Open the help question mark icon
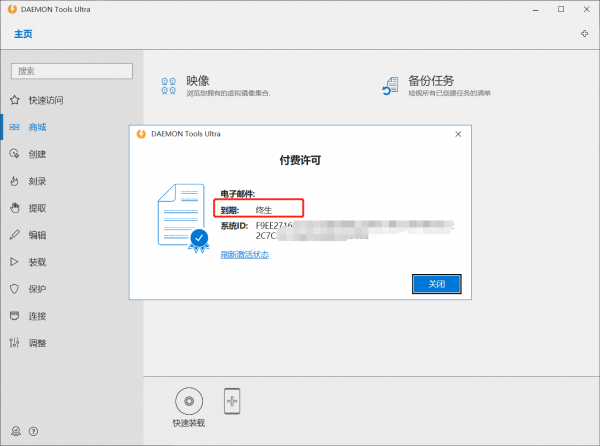Image resolution: width=600 pixels, height=446 pixels. click(x=33, y=431)
